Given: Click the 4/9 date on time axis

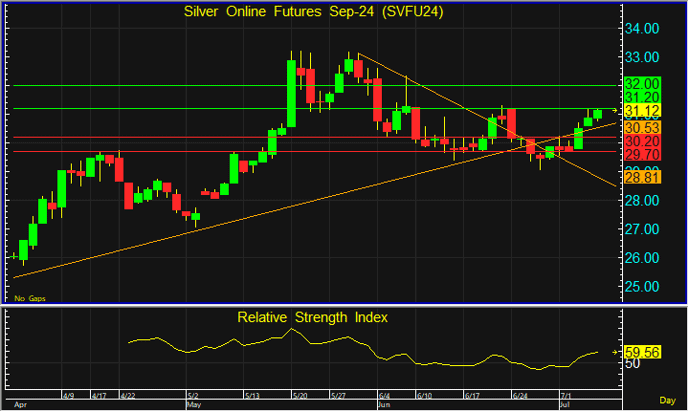Looking at the screenshot, I should coord(68,396).
